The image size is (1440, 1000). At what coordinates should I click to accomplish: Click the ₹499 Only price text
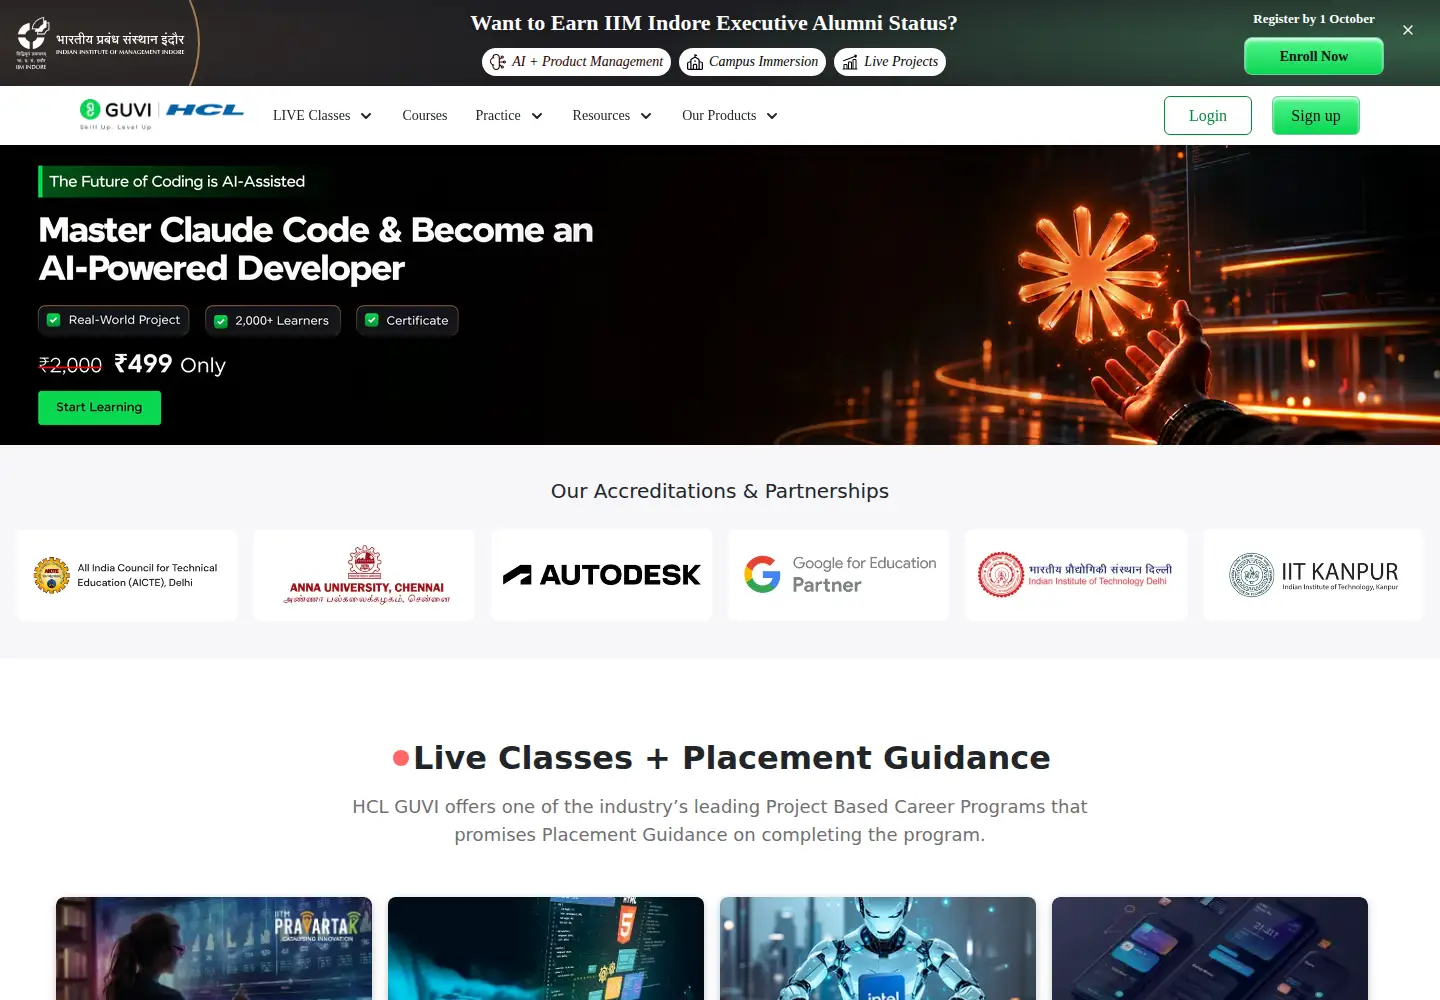(x=170, y=364)
